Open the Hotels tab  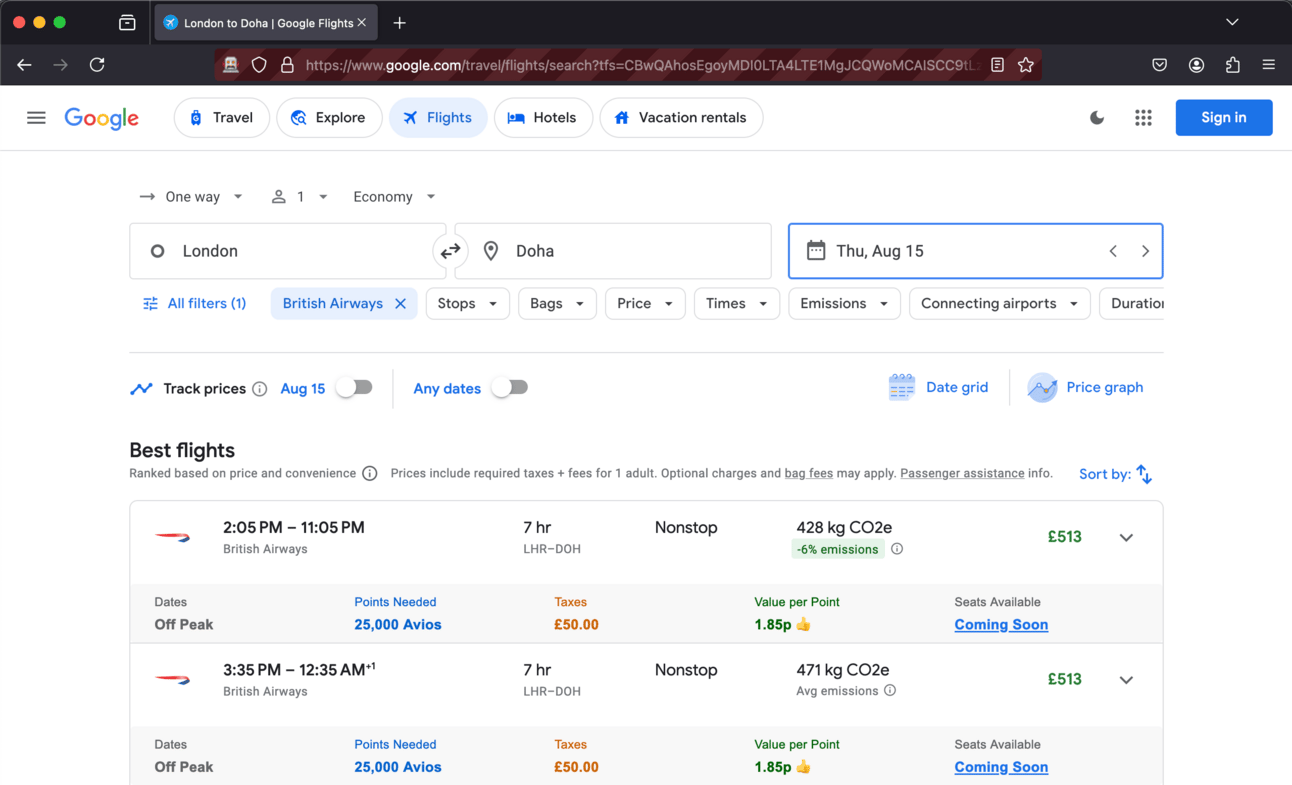(543, 118)
